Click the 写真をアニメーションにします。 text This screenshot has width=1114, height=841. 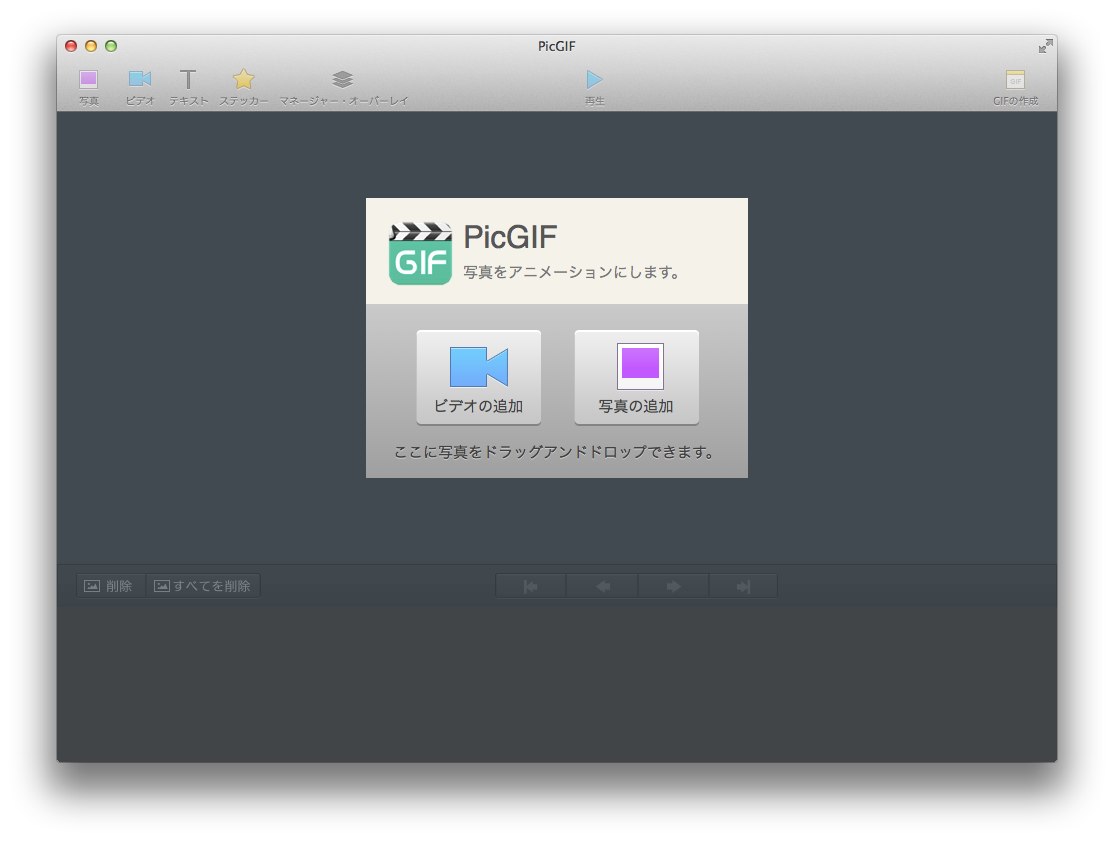pos(573,272)
